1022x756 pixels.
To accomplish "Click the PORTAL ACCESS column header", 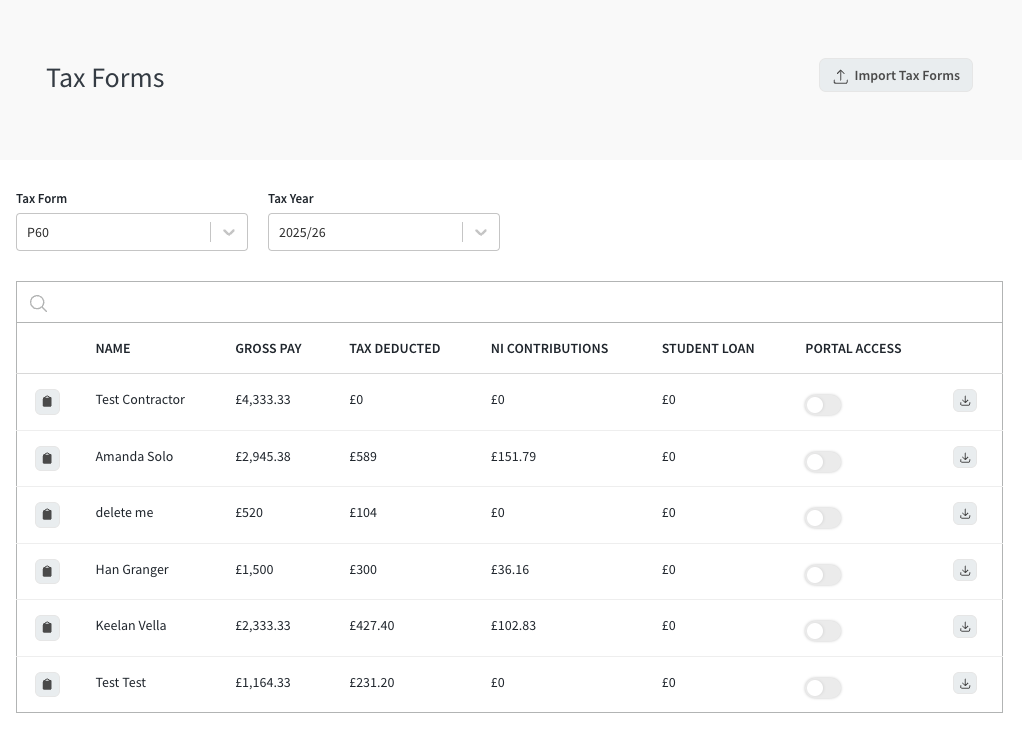I will [853, 349].
